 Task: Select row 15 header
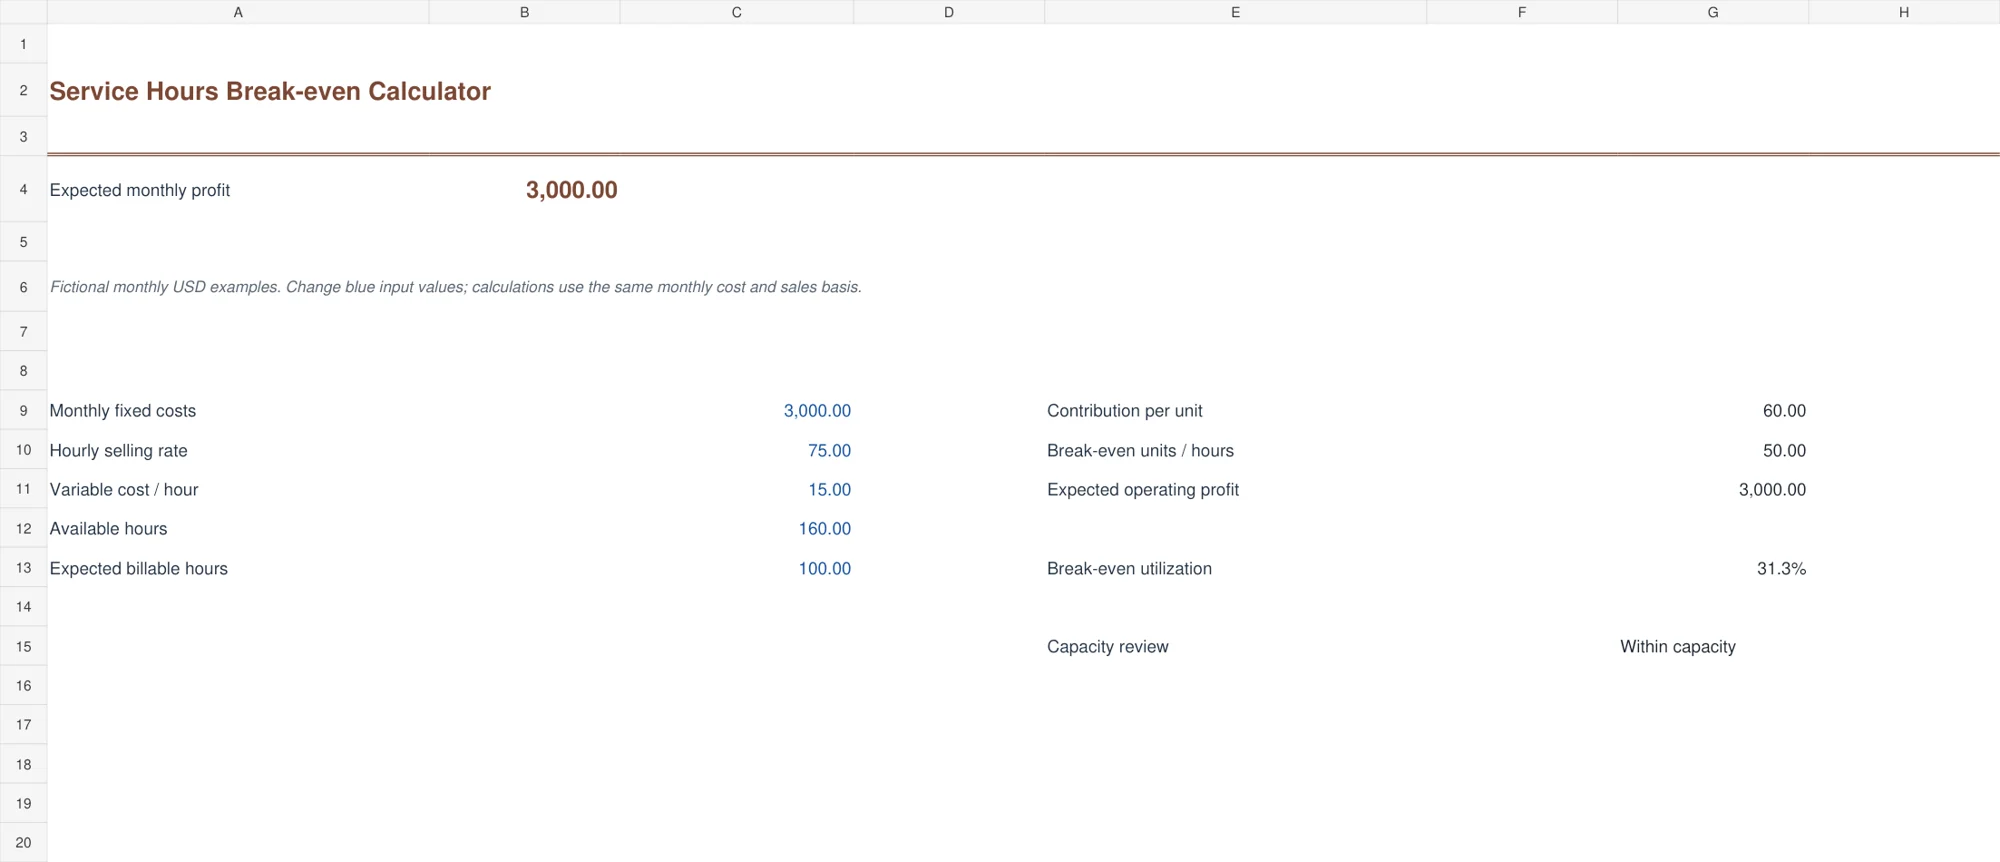click(x=23, y=647)
